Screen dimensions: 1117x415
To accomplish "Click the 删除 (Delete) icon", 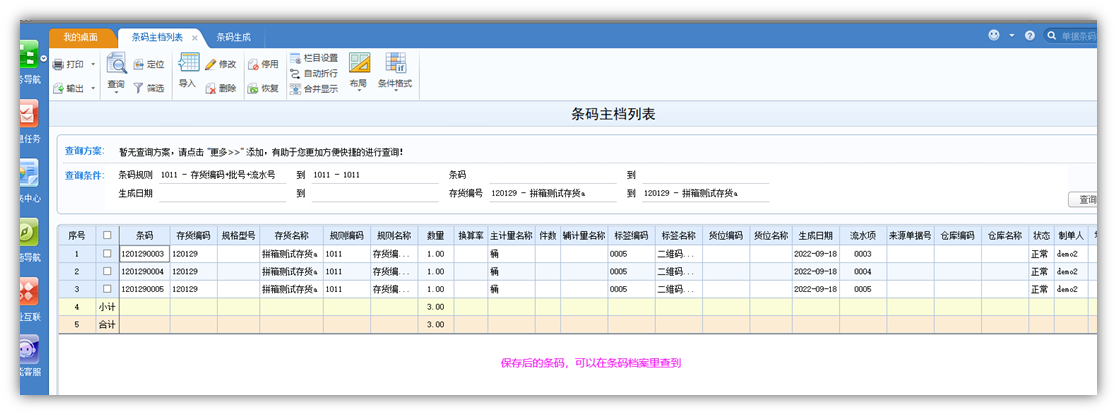I will (210, 88).
